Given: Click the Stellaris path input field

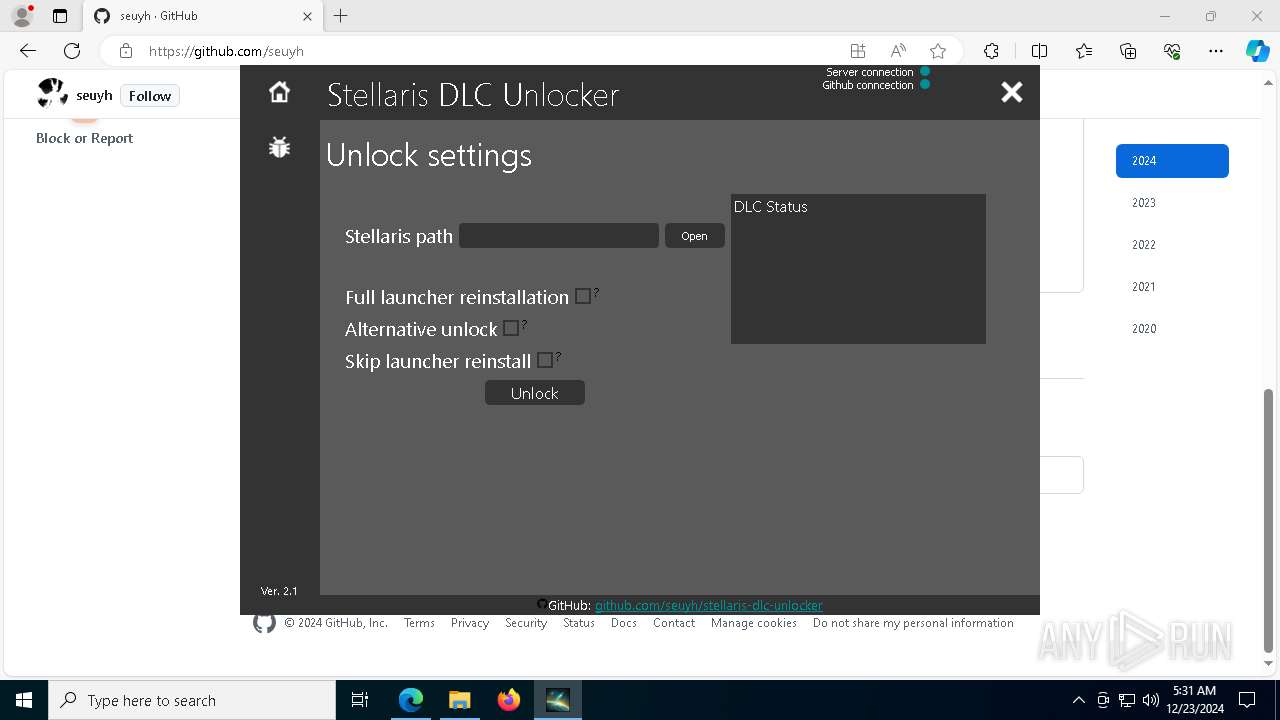Looking at the screenshot, I should (x=559, y=235).
